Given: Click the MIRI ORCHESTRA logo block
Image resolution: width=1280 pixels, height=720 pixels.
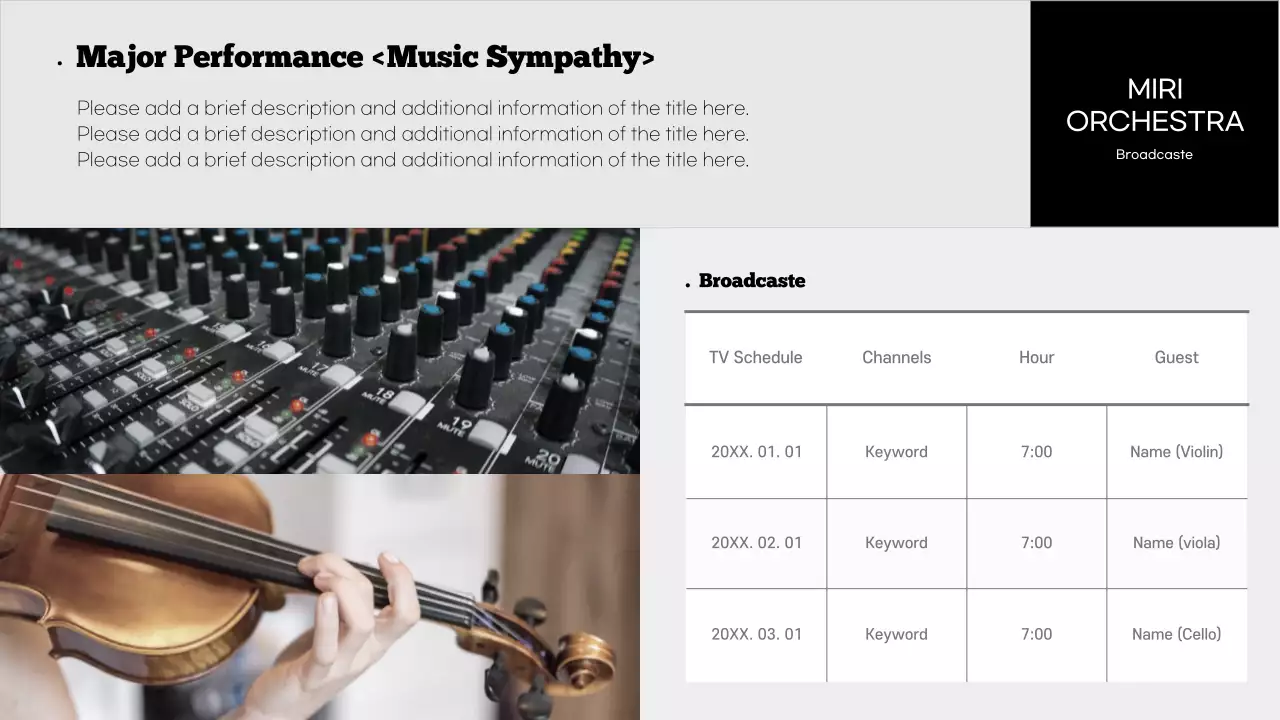Looking at the screenshot, I should [1154, 112].
